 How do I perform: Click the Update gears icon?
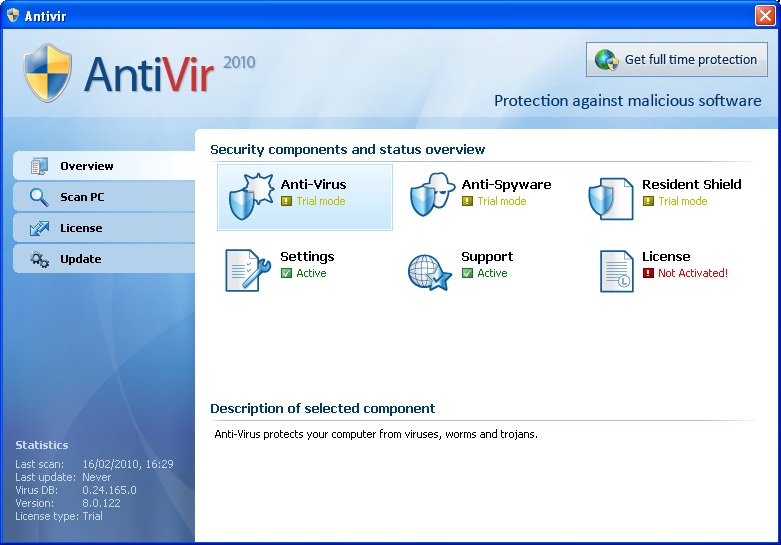click(39, 259)
